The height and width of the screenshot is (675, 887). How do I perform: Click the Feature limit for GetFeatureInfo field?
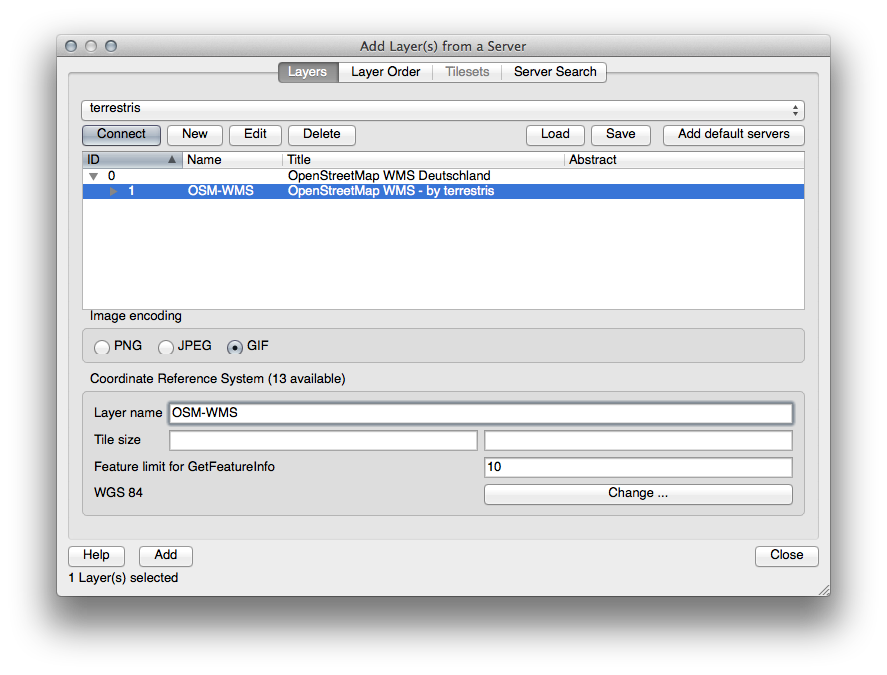637,467
